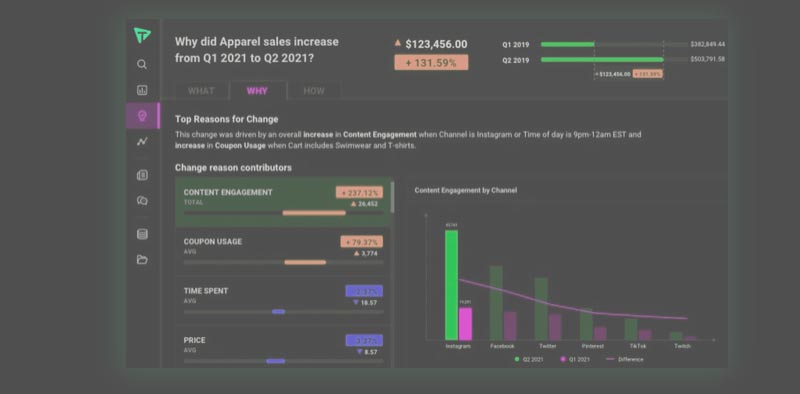Image resolution: width=800 pixels, height=394 pixels.
Task: Open the bar chart dashboard sidebar icon
Action: (x=142, y=90)
